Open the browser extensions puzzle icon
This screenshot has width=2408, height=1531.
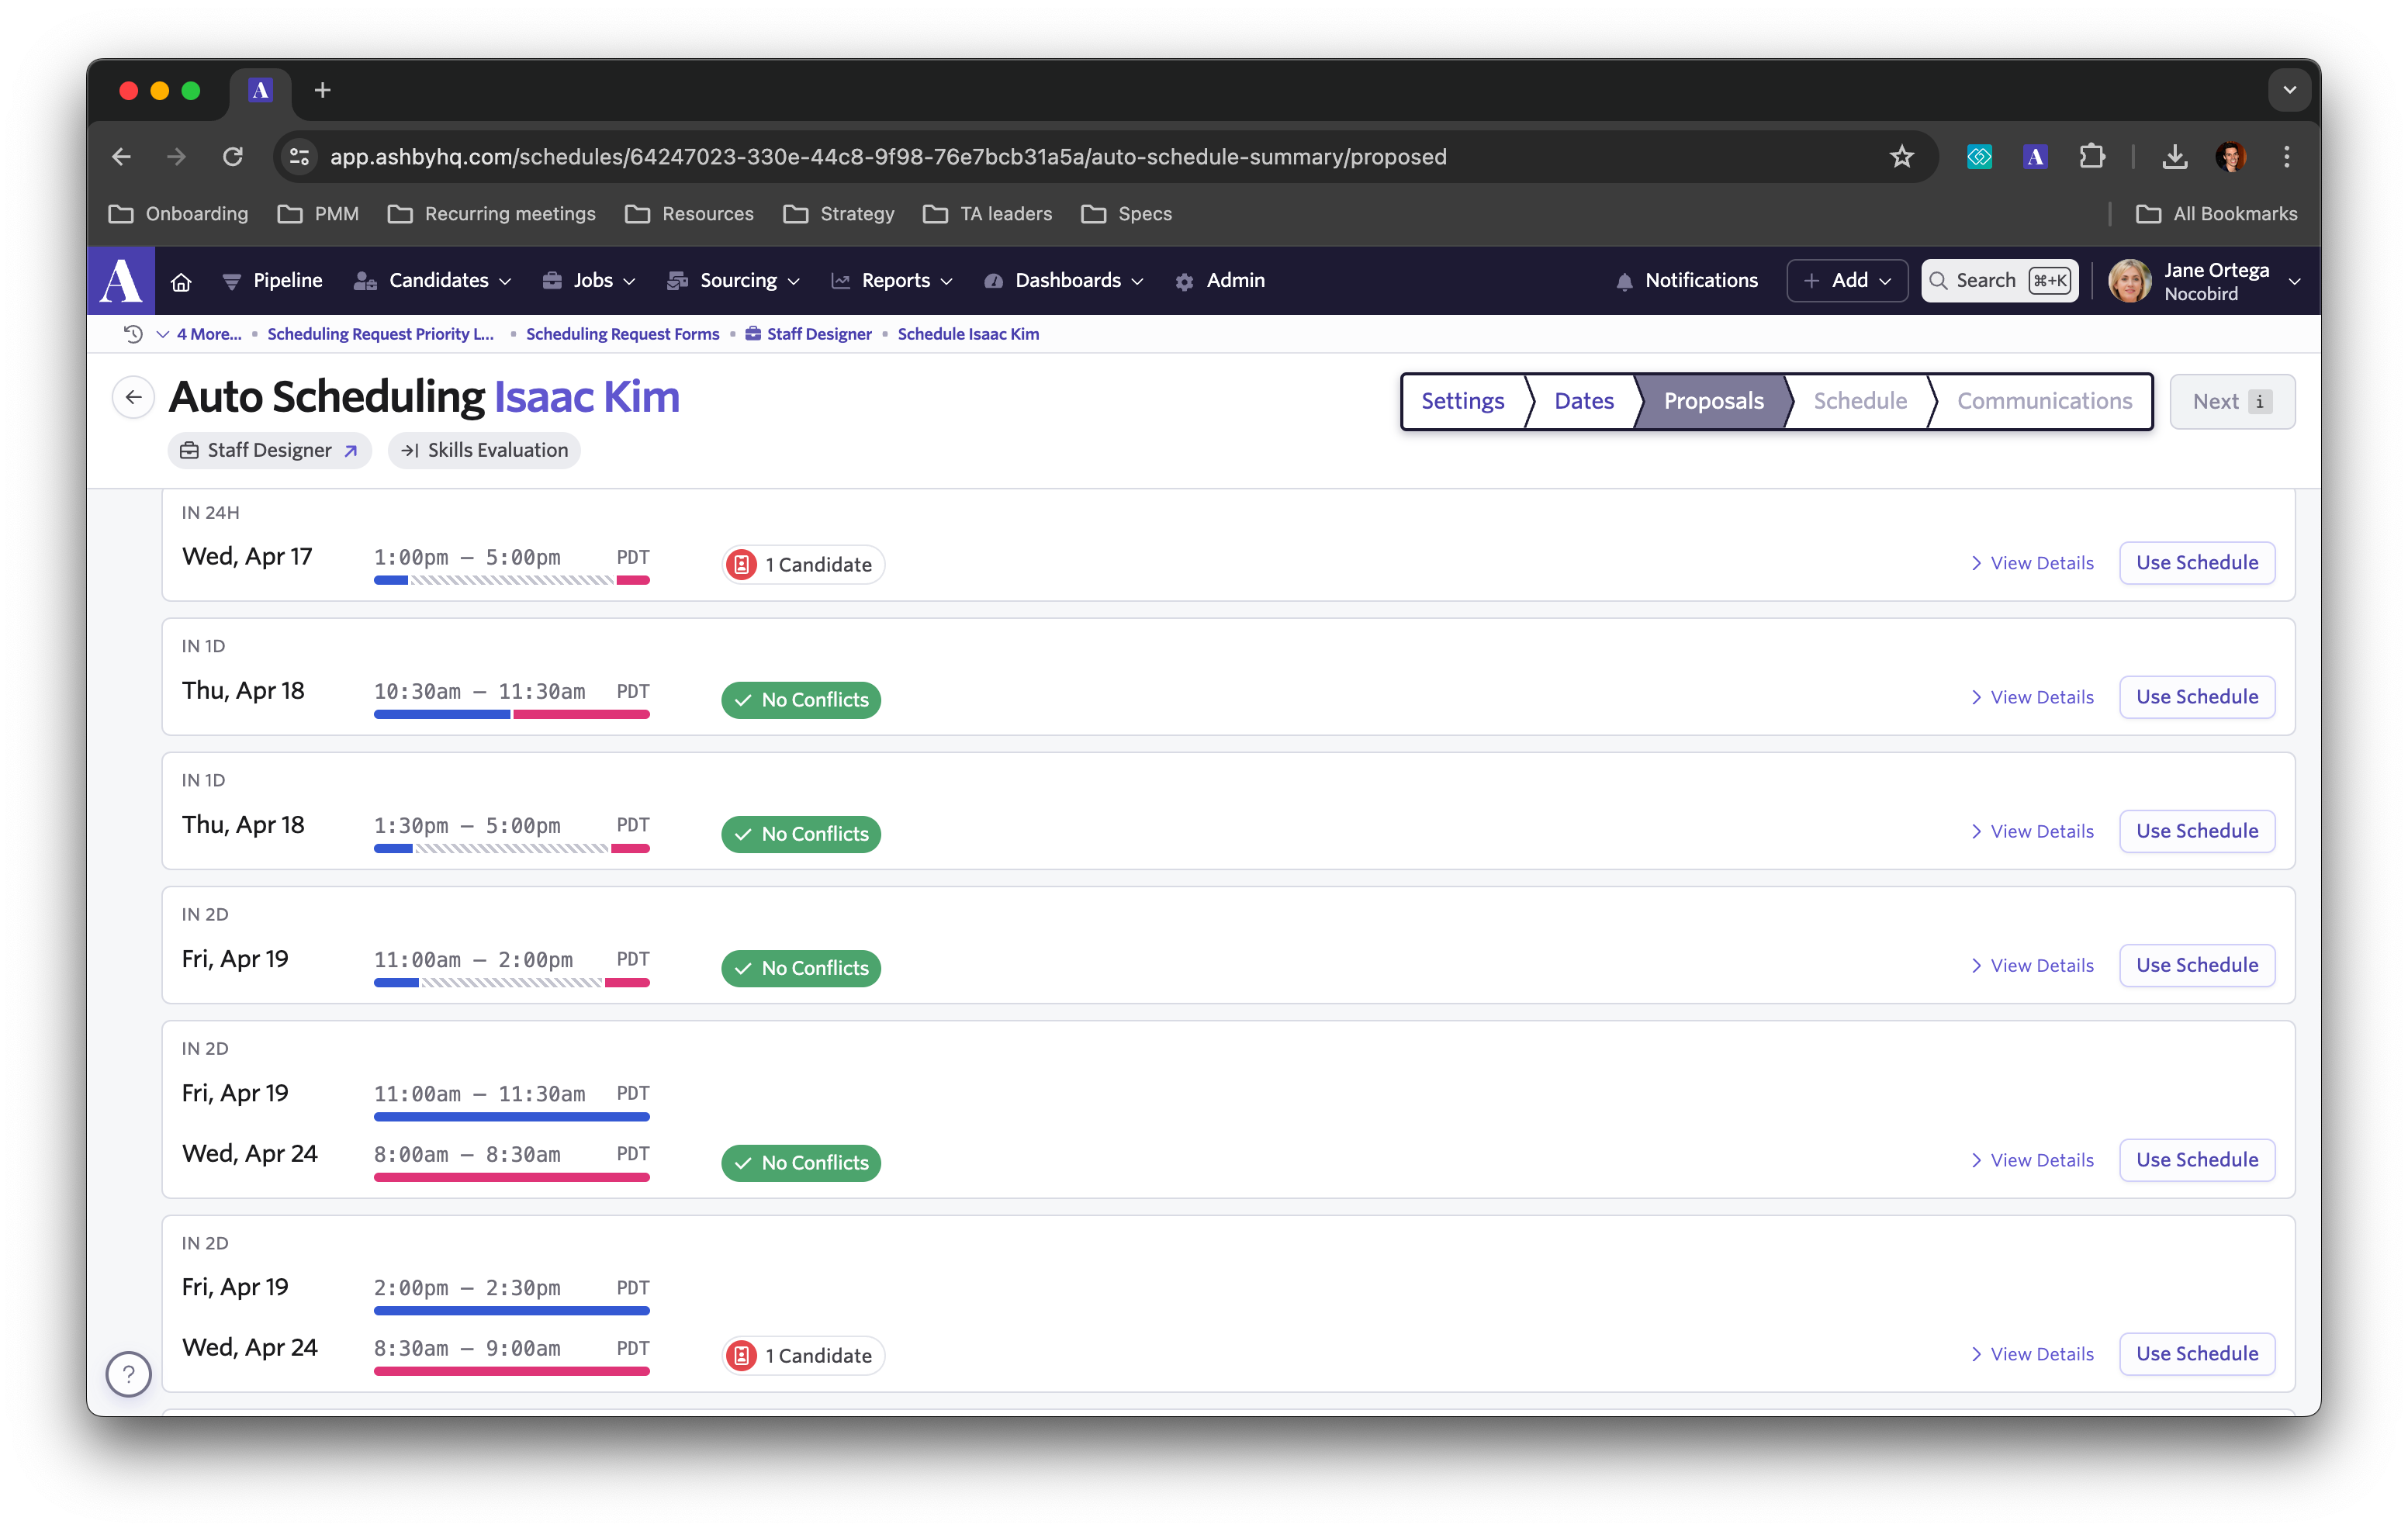coord(2091,157)
